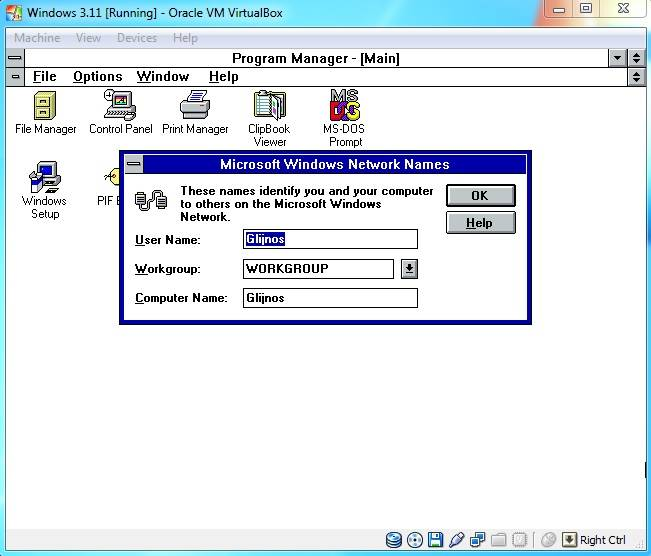The height and width of the screenshot is (556, 651).
Task: Click the Help button in the dialog
Action: 480,223
